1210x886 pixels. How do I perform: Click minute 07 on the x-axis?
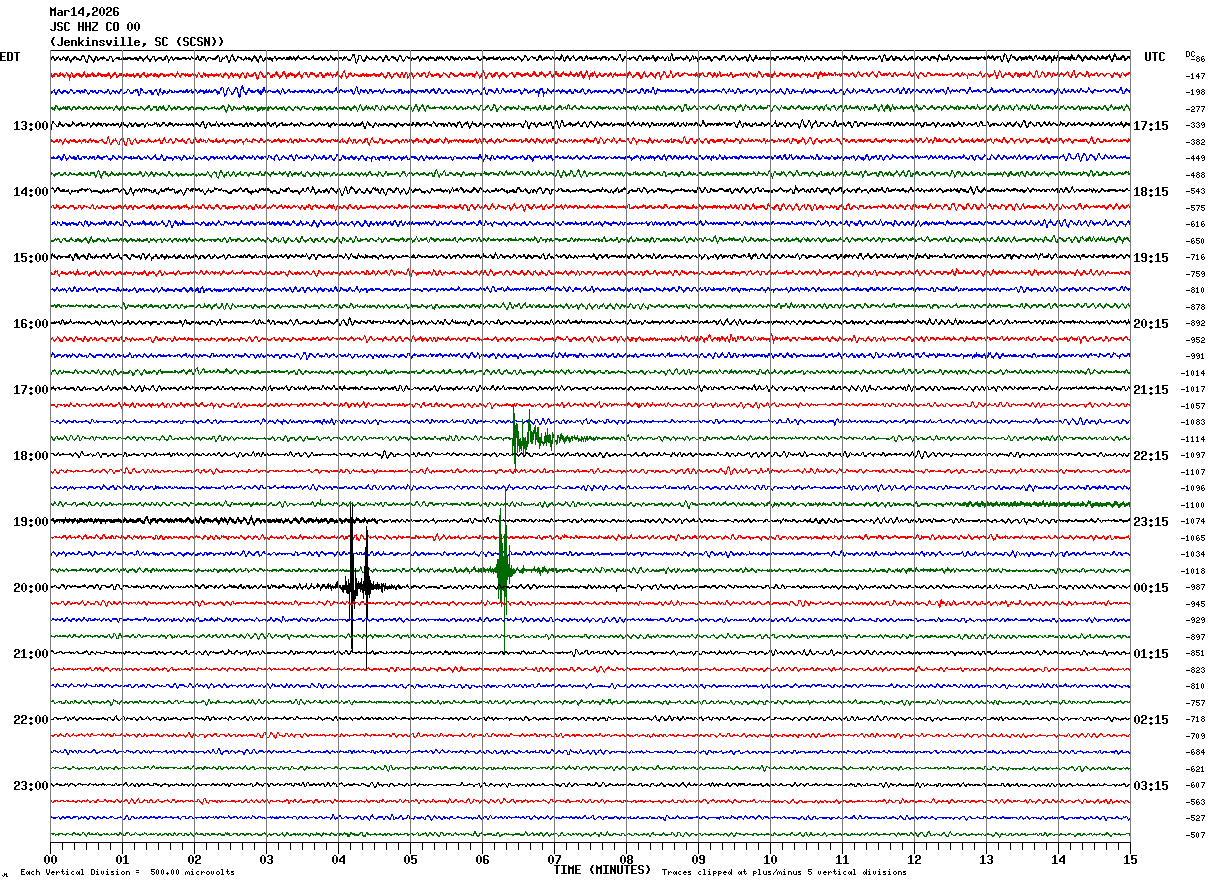554,859
